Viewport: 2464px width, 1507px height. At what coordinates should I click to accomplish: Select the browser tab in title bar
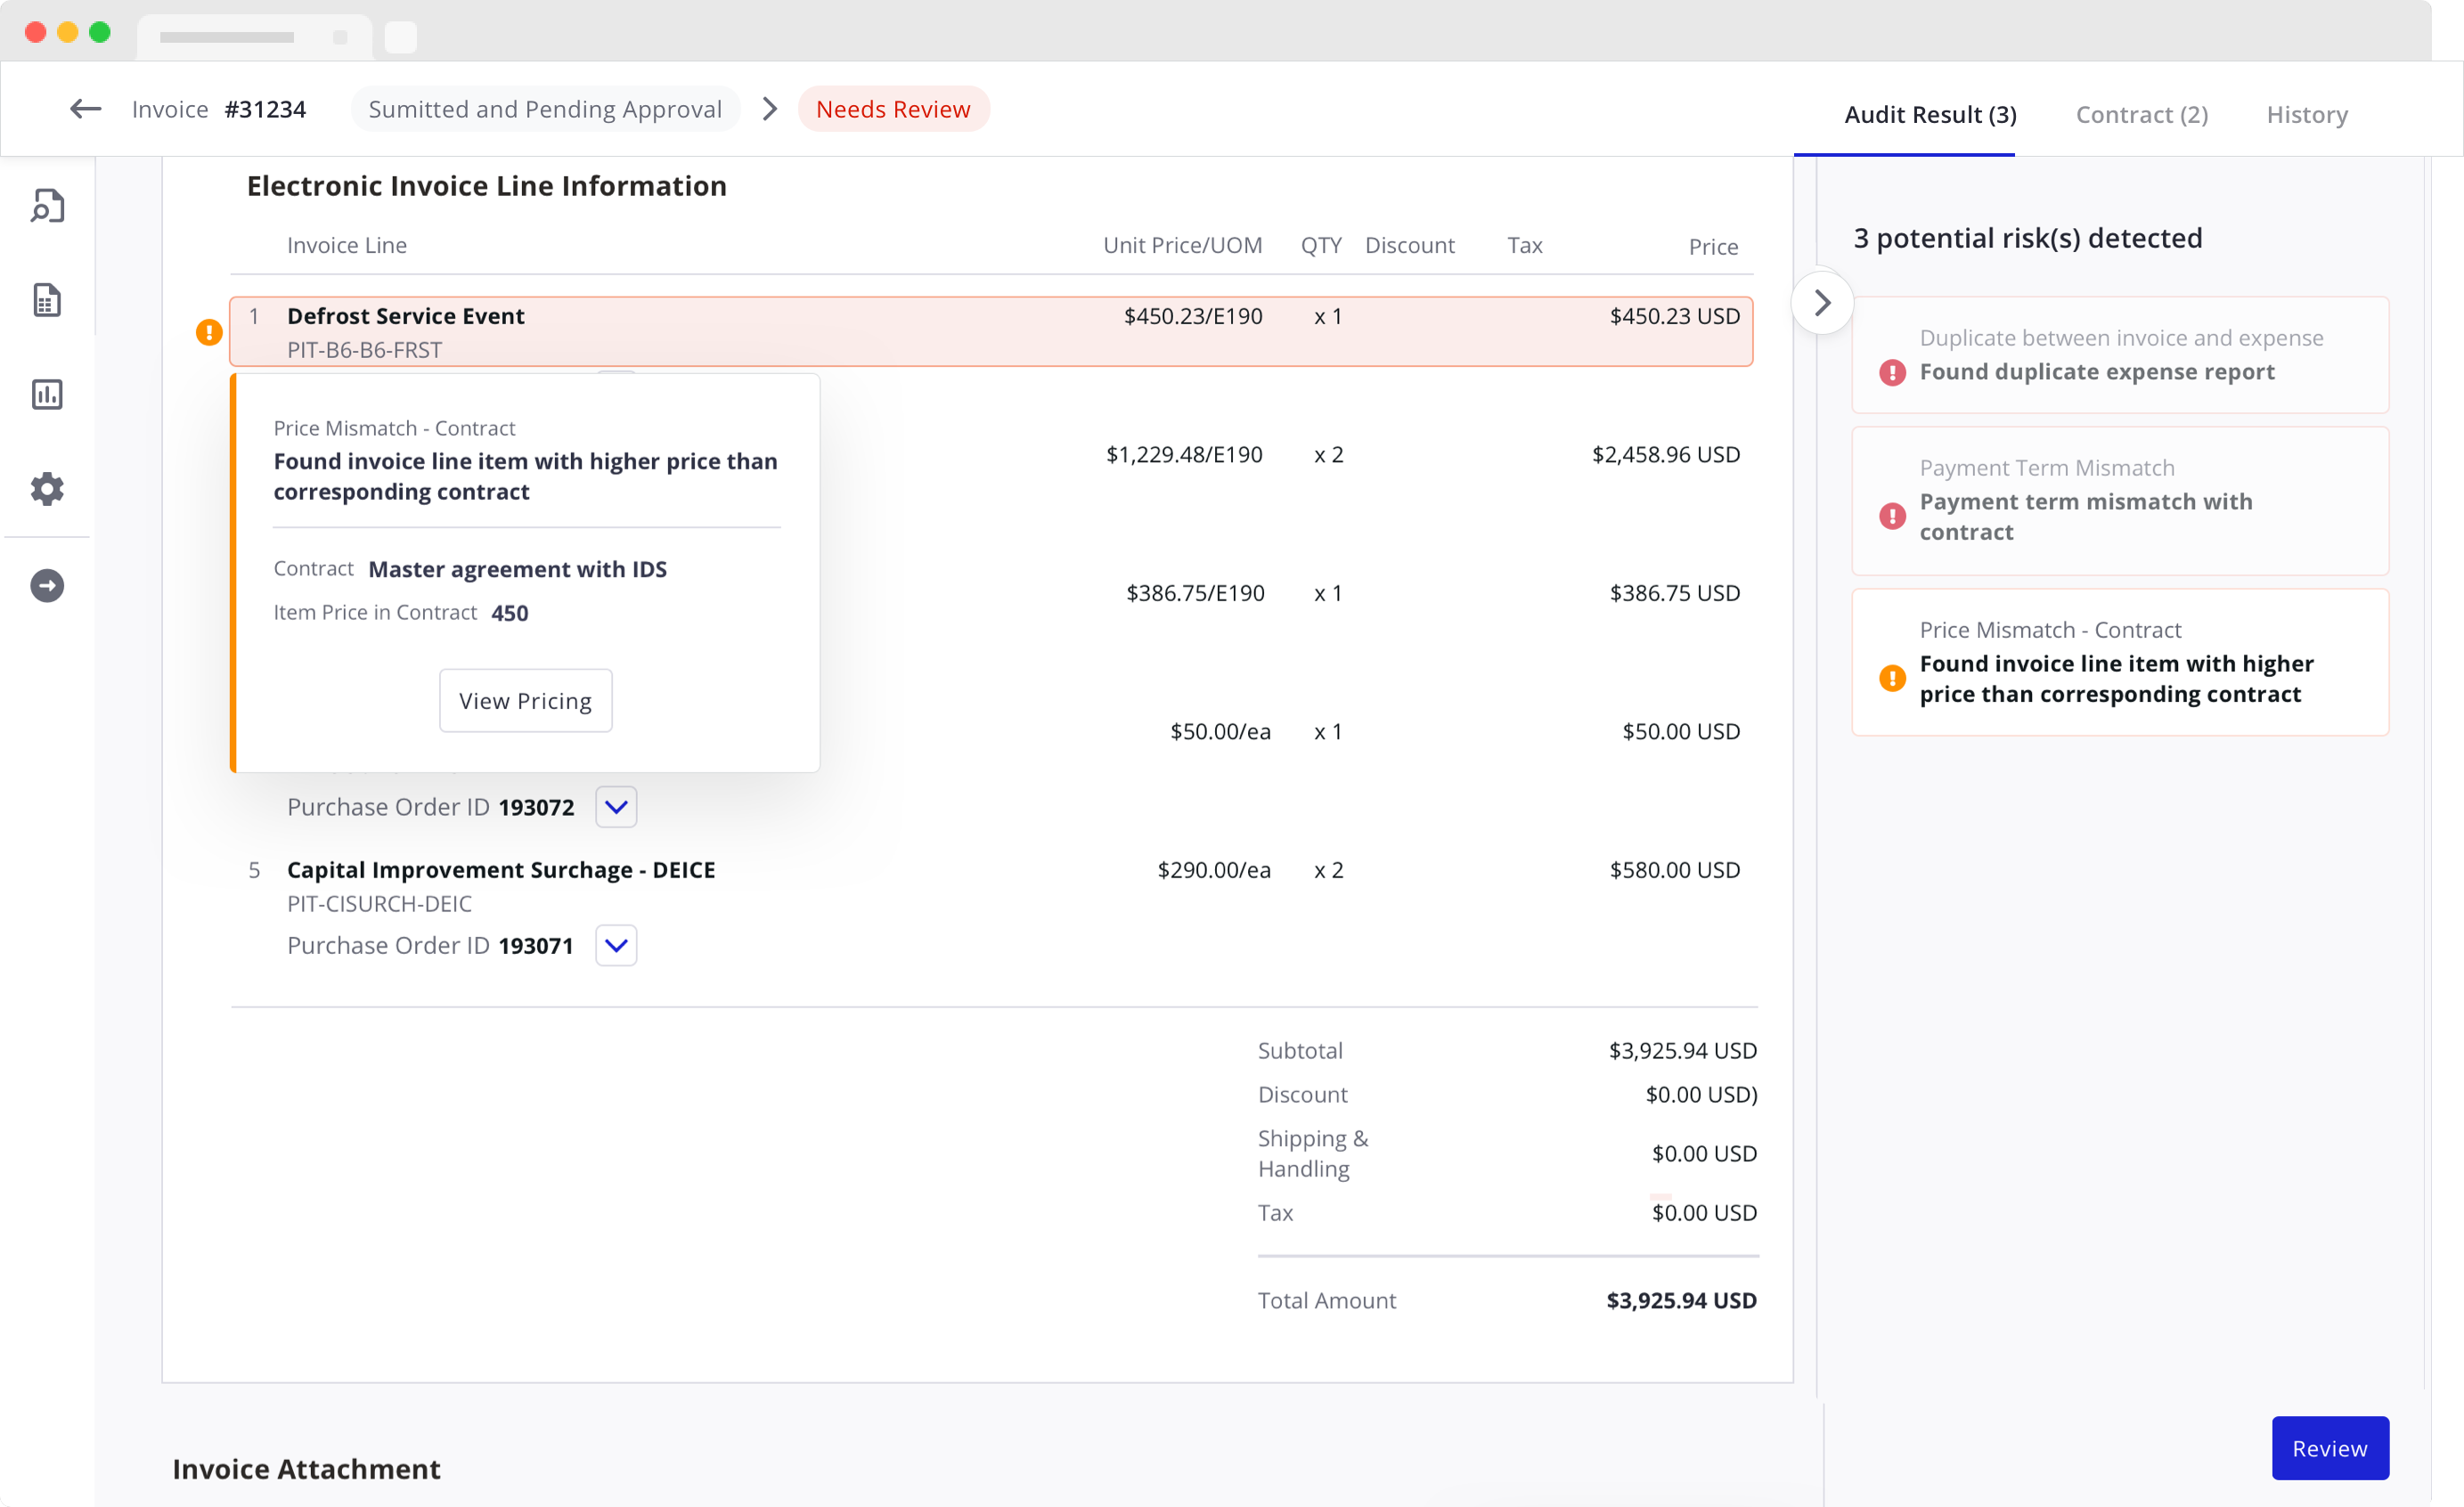(254, 37)
